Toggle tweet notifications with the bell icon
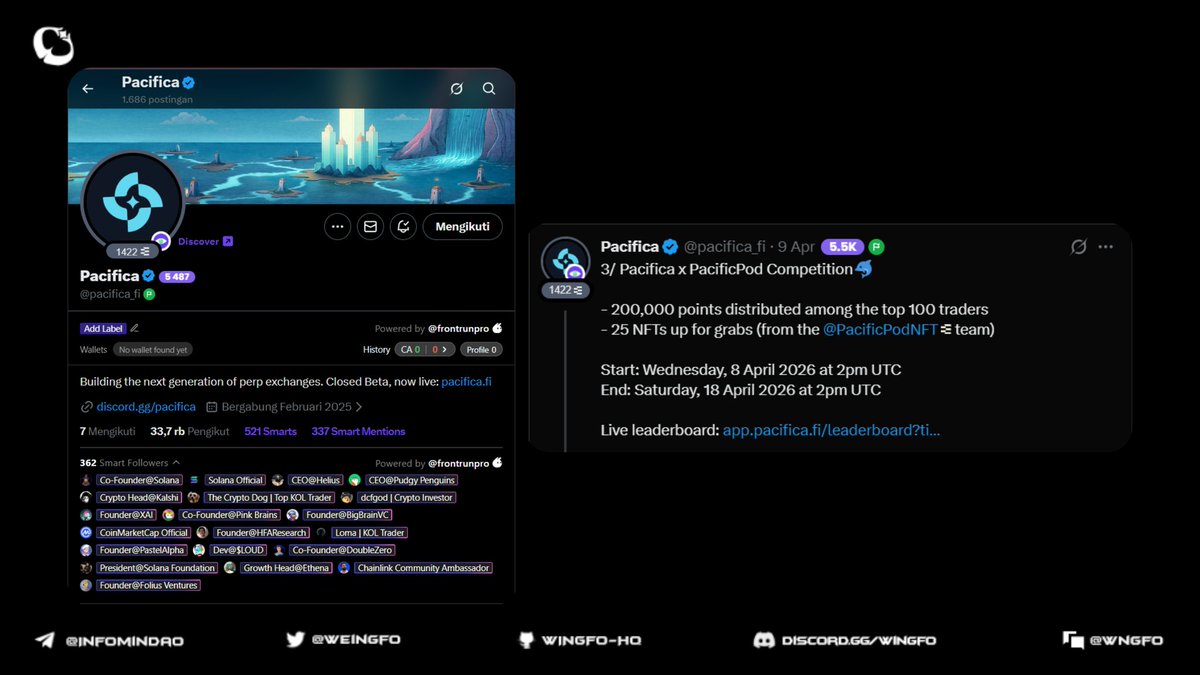This screenshot has width=1200, height=675. pos(402,226)
